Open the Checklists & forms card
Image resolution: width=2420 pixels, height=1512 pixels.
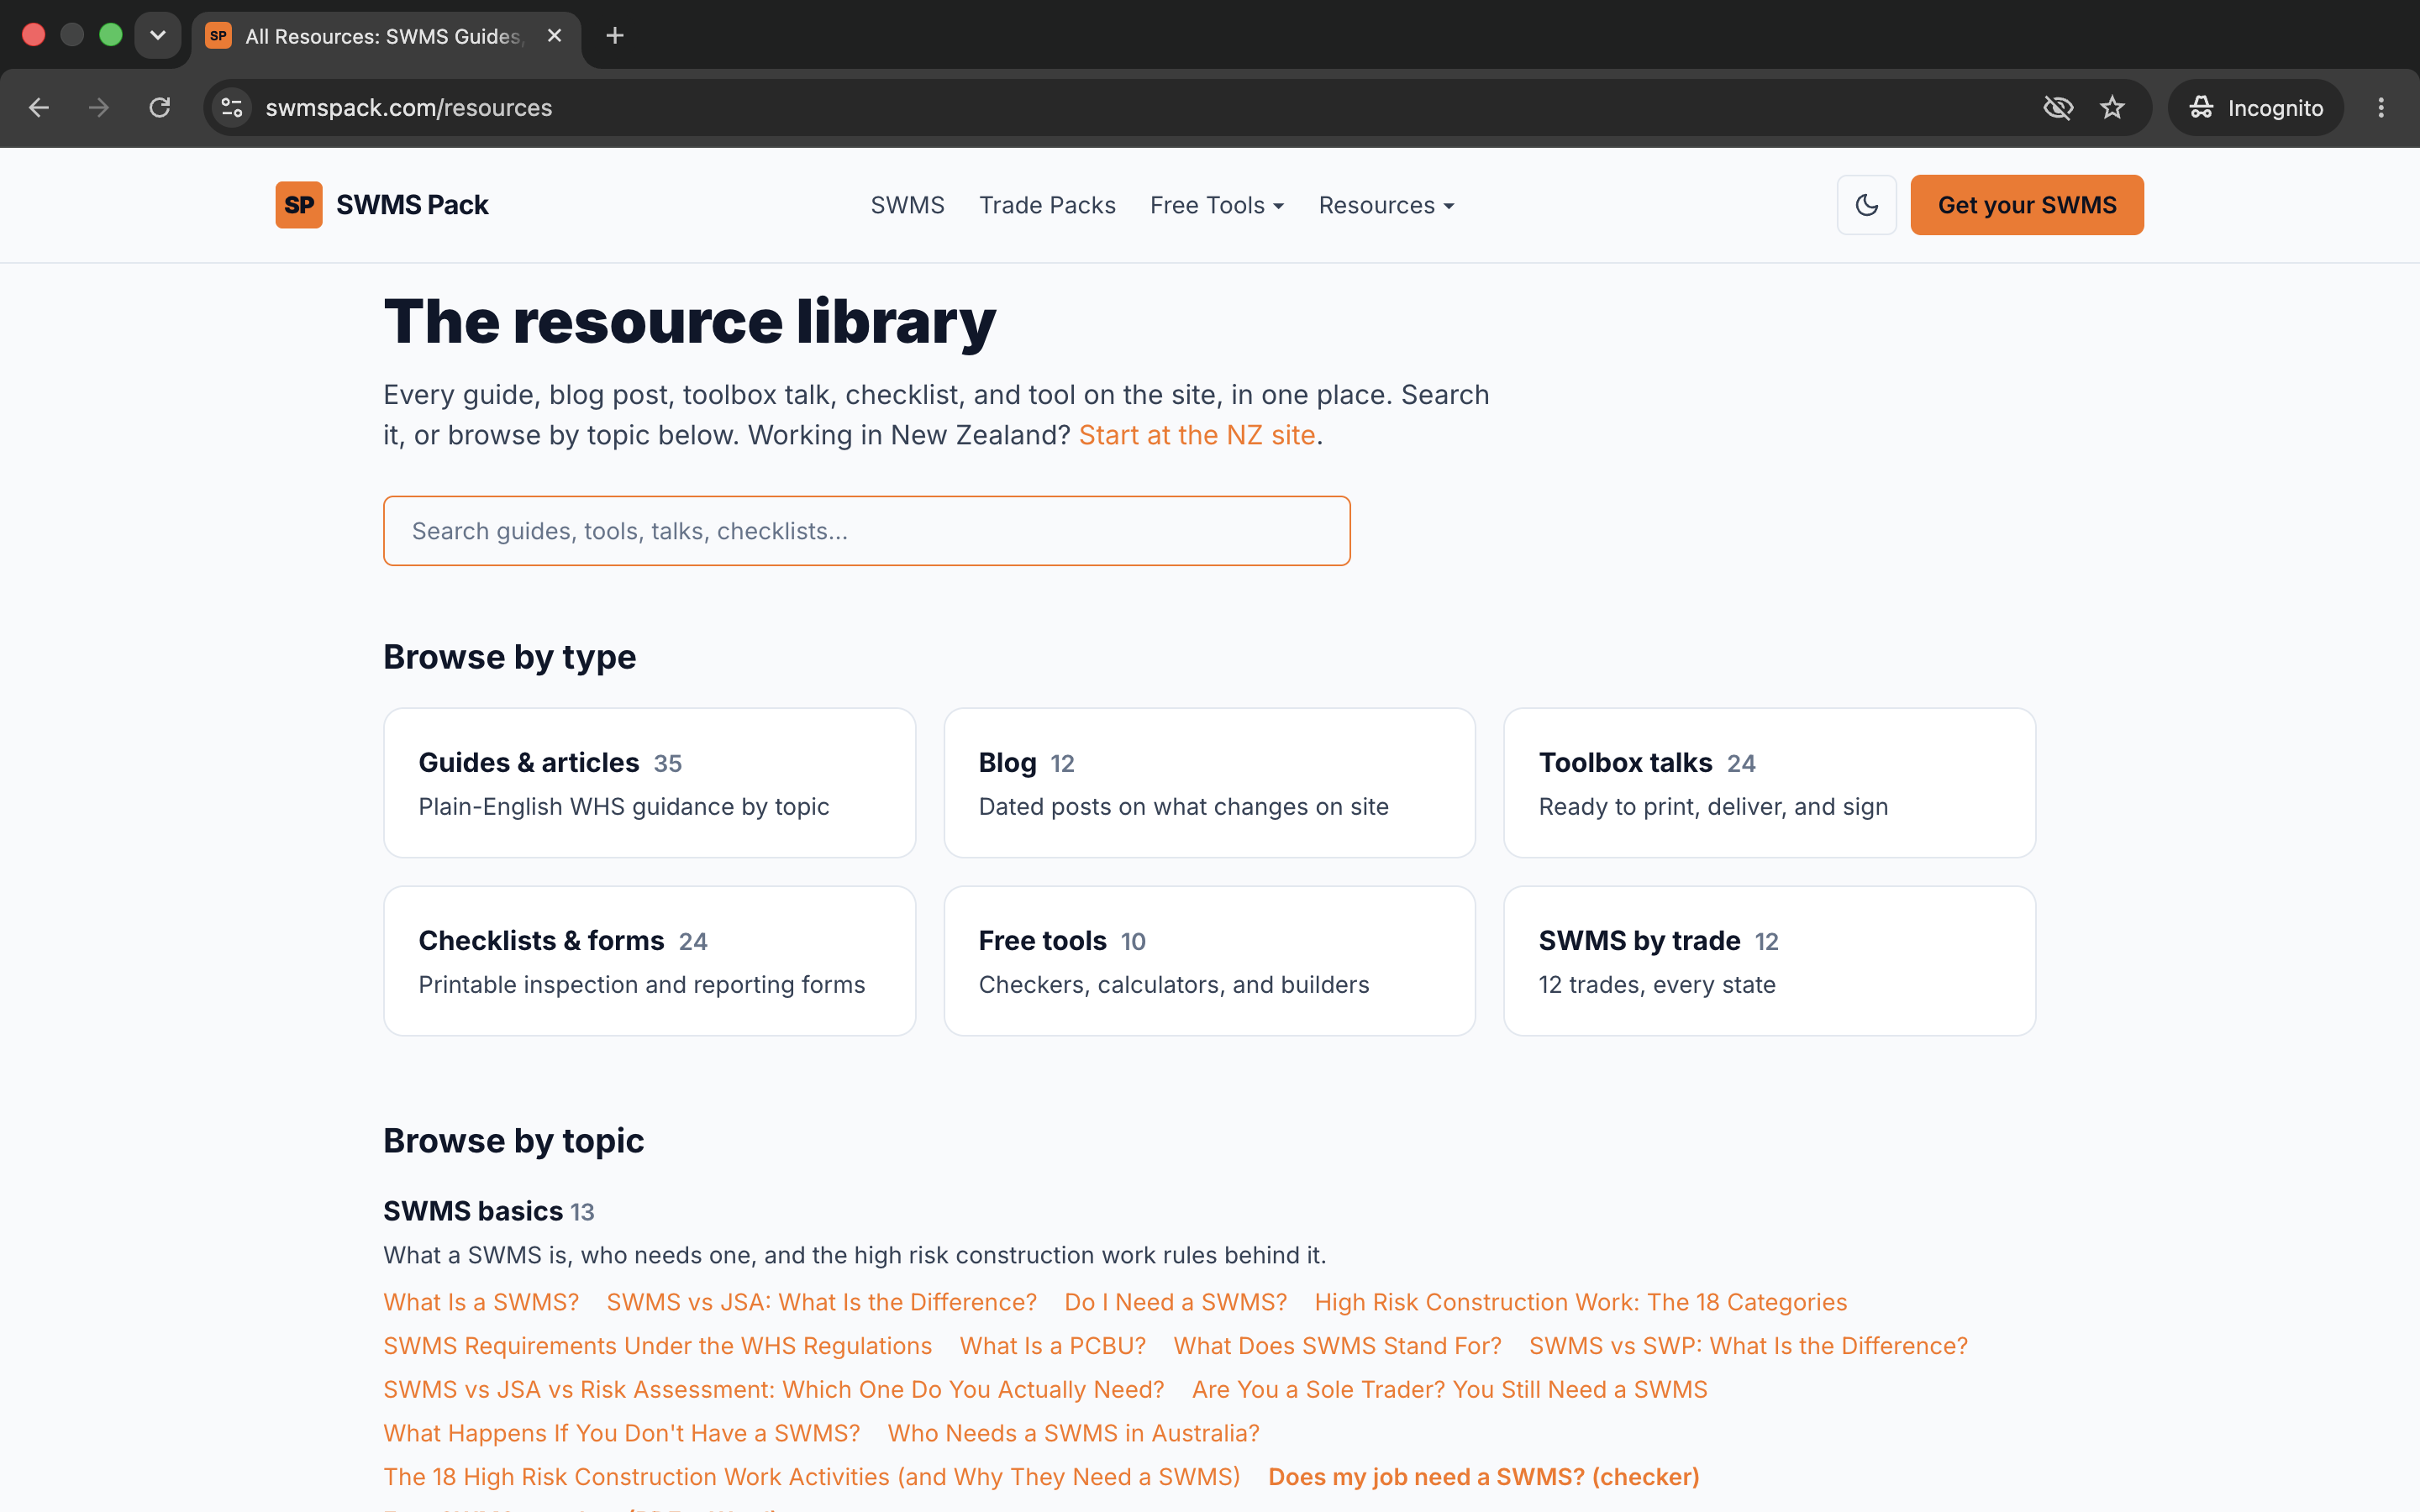(x=650, y=961)
